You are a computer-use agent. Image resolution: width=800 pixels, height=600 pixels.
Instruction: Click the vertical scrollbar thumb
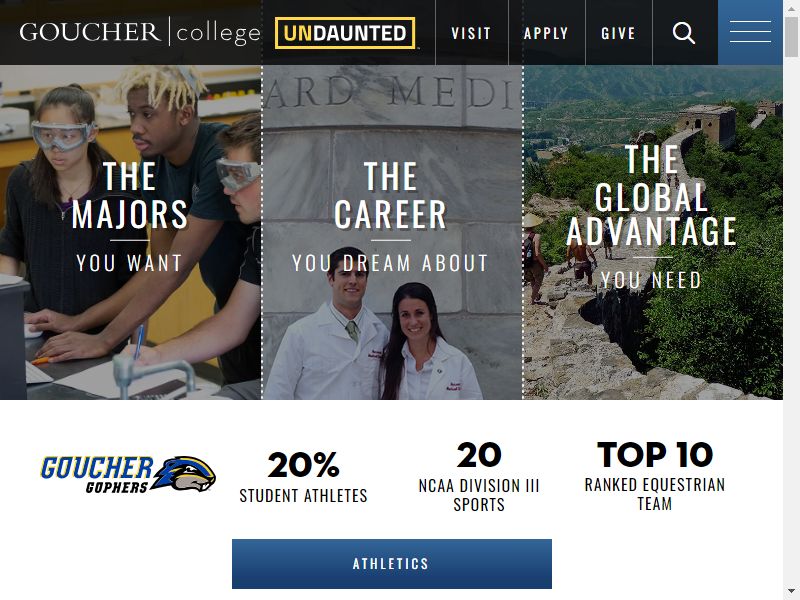(x=791, y=36)
